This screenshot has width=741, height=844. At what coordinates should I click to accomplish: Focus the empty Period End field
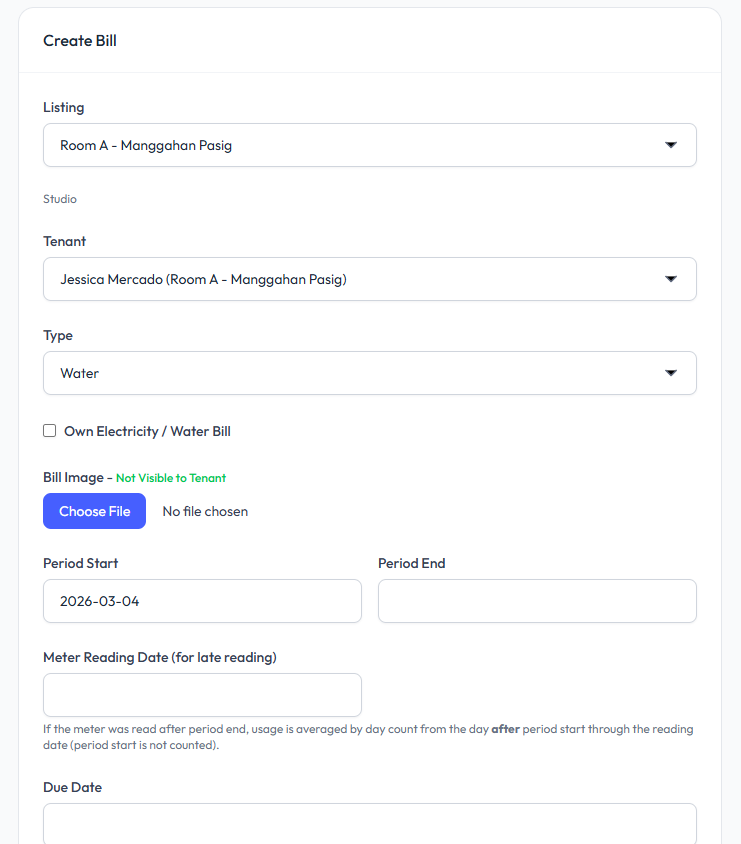point(537,601)
